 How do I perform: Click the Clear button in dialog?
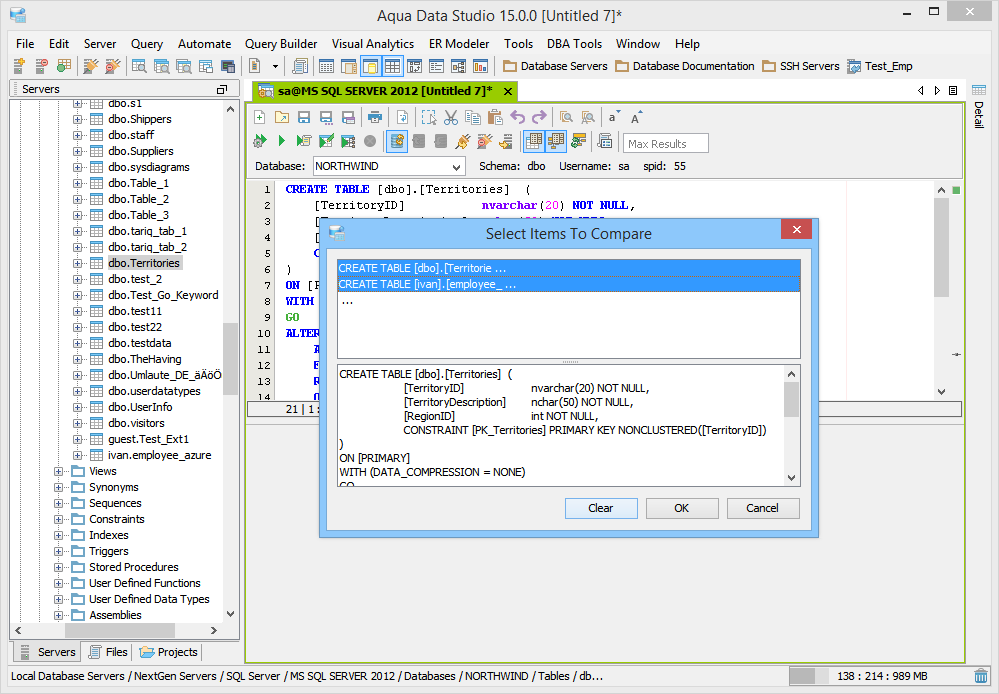click(x=601, y=508)
